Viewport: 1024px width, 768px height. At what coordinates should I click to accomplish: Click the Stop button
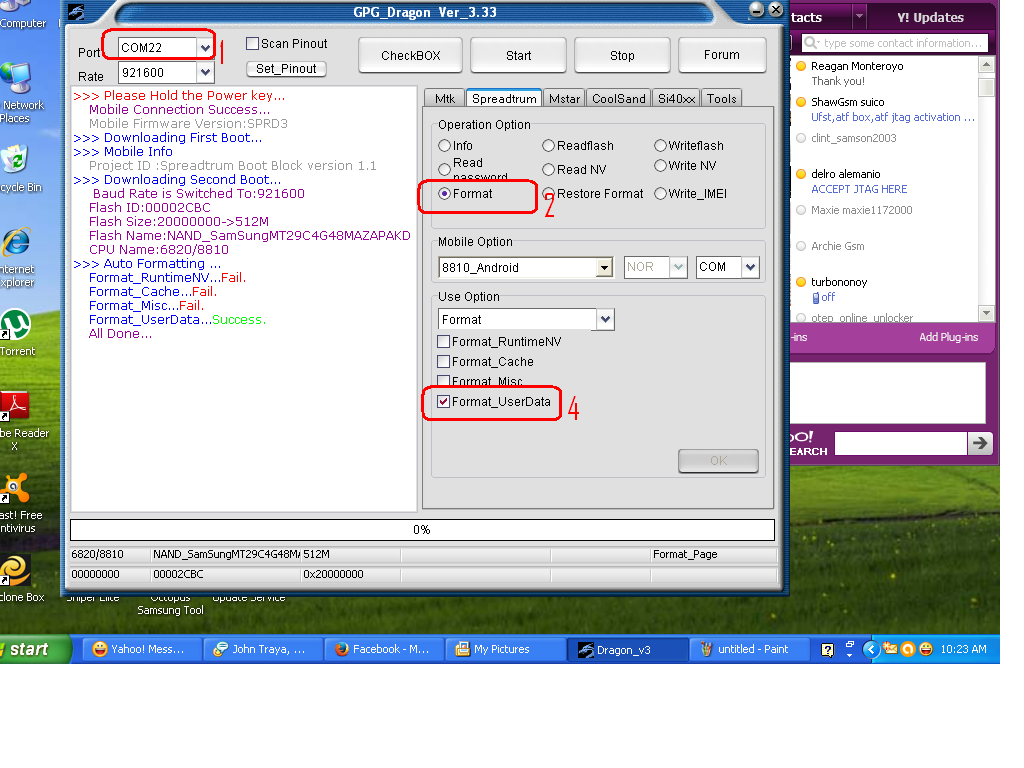pos(622,56)
